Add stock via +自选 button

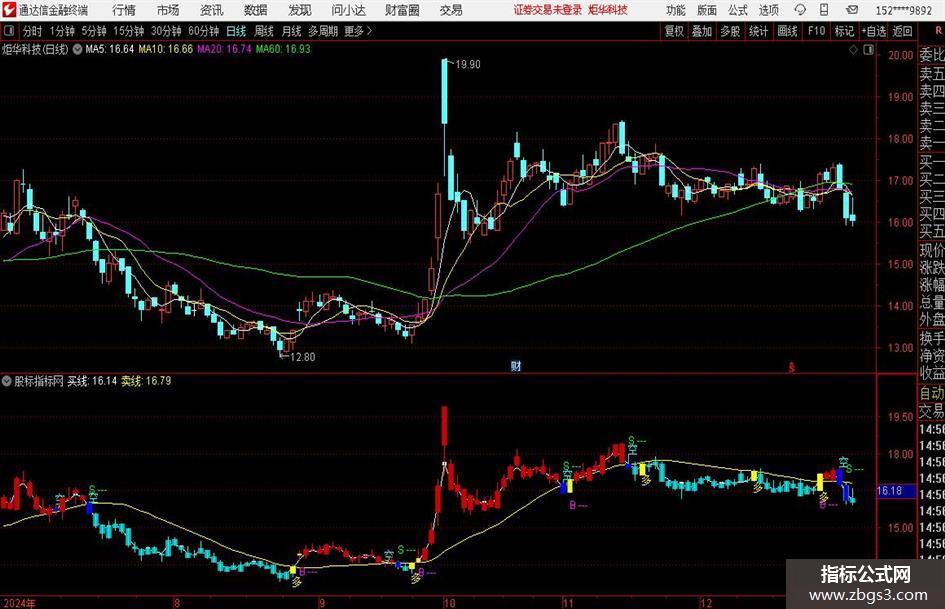pos(873,31)
